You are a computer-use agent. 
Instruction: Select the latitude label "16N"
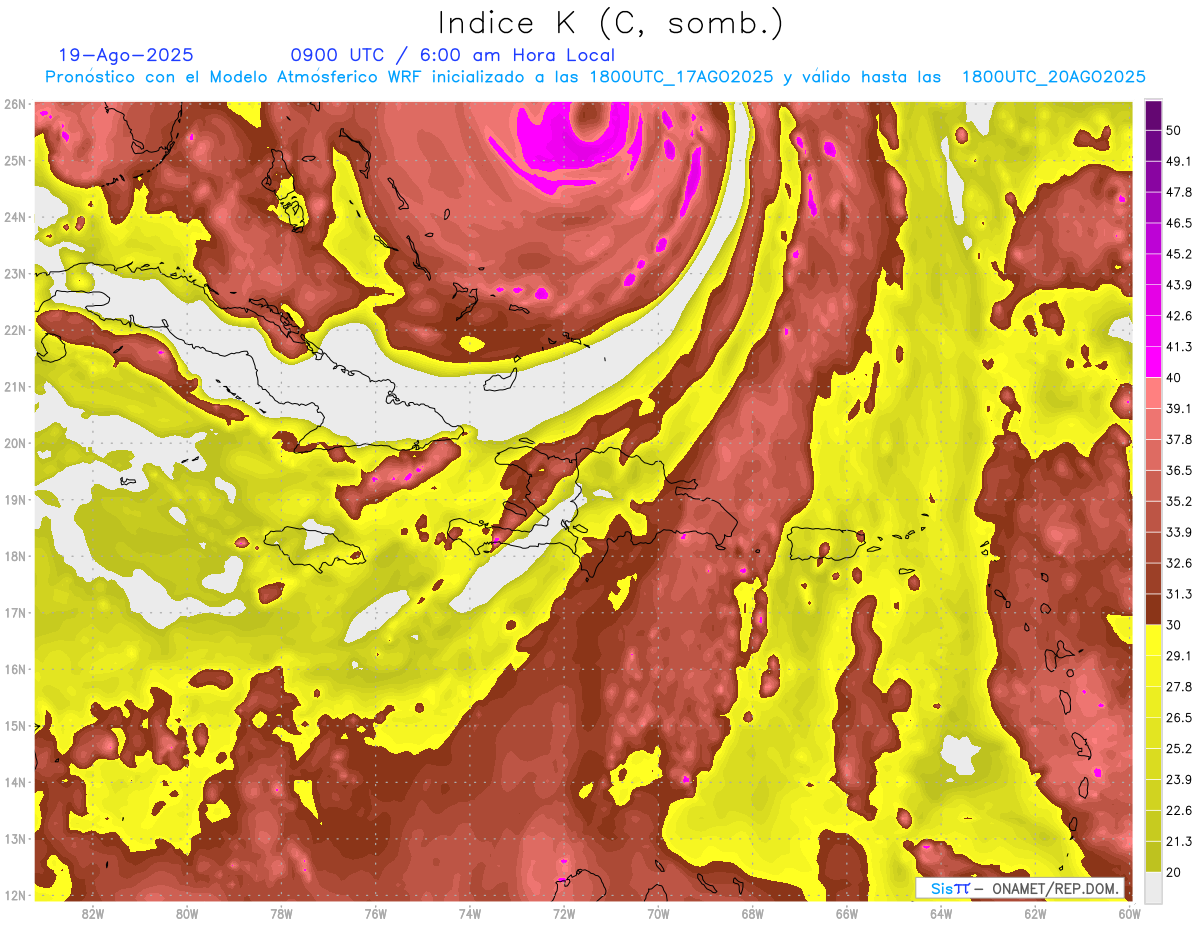pos(14,669)
